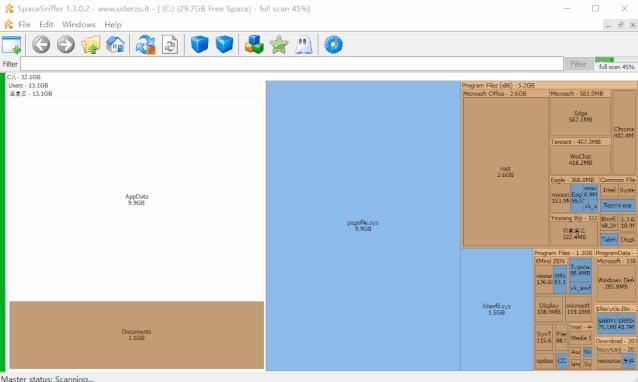Go to the higher folder level
Image resolution: width=638 pixels, height=382 pixels.
(x=90, y=45)
